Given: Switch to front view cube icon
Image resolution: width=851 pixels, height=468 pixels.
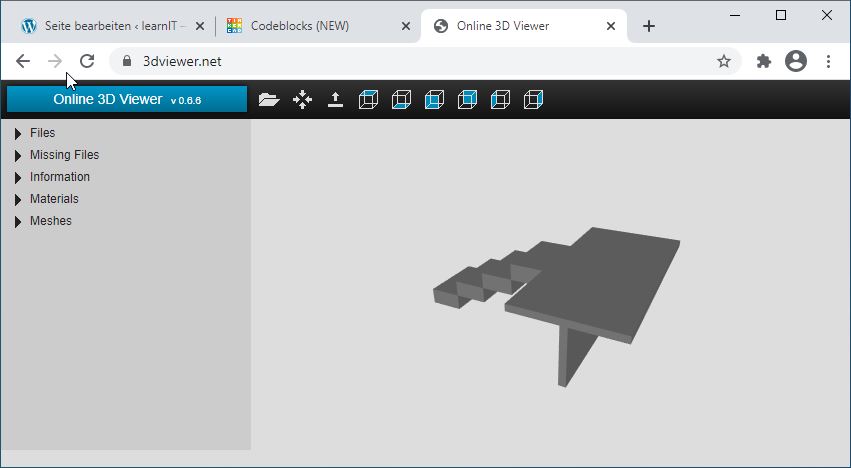Looking at the screenshot, I should (435, 99).
